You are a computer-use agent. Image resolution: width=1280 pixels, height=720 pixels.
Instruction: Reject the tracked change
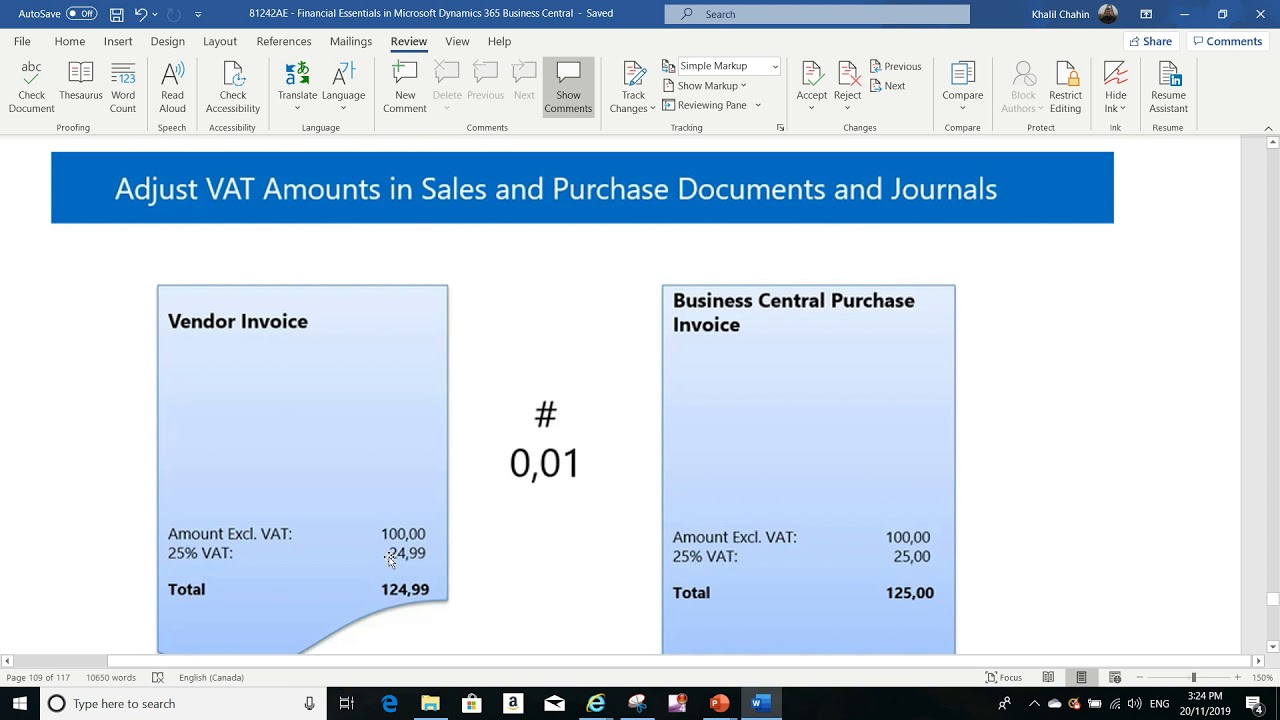click(x=847, y=87)
